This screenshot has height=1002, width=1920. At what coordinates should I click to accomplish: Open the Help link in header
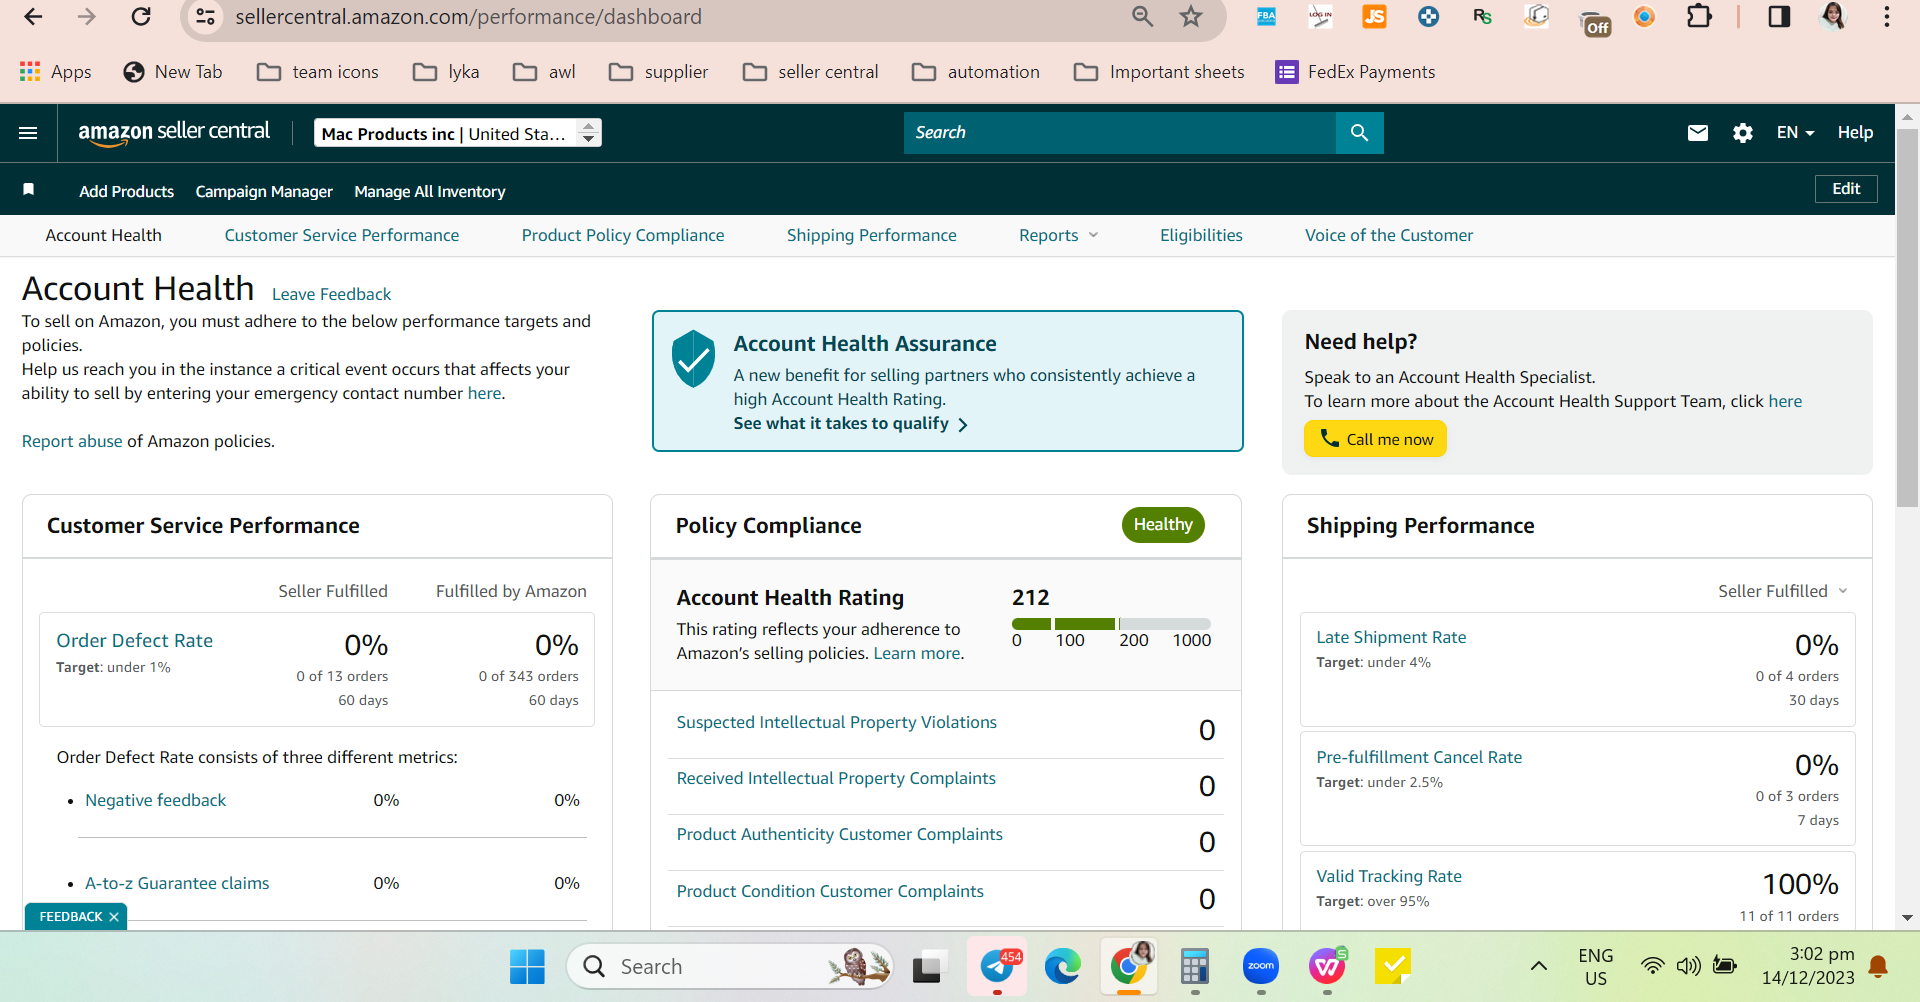1855,133
